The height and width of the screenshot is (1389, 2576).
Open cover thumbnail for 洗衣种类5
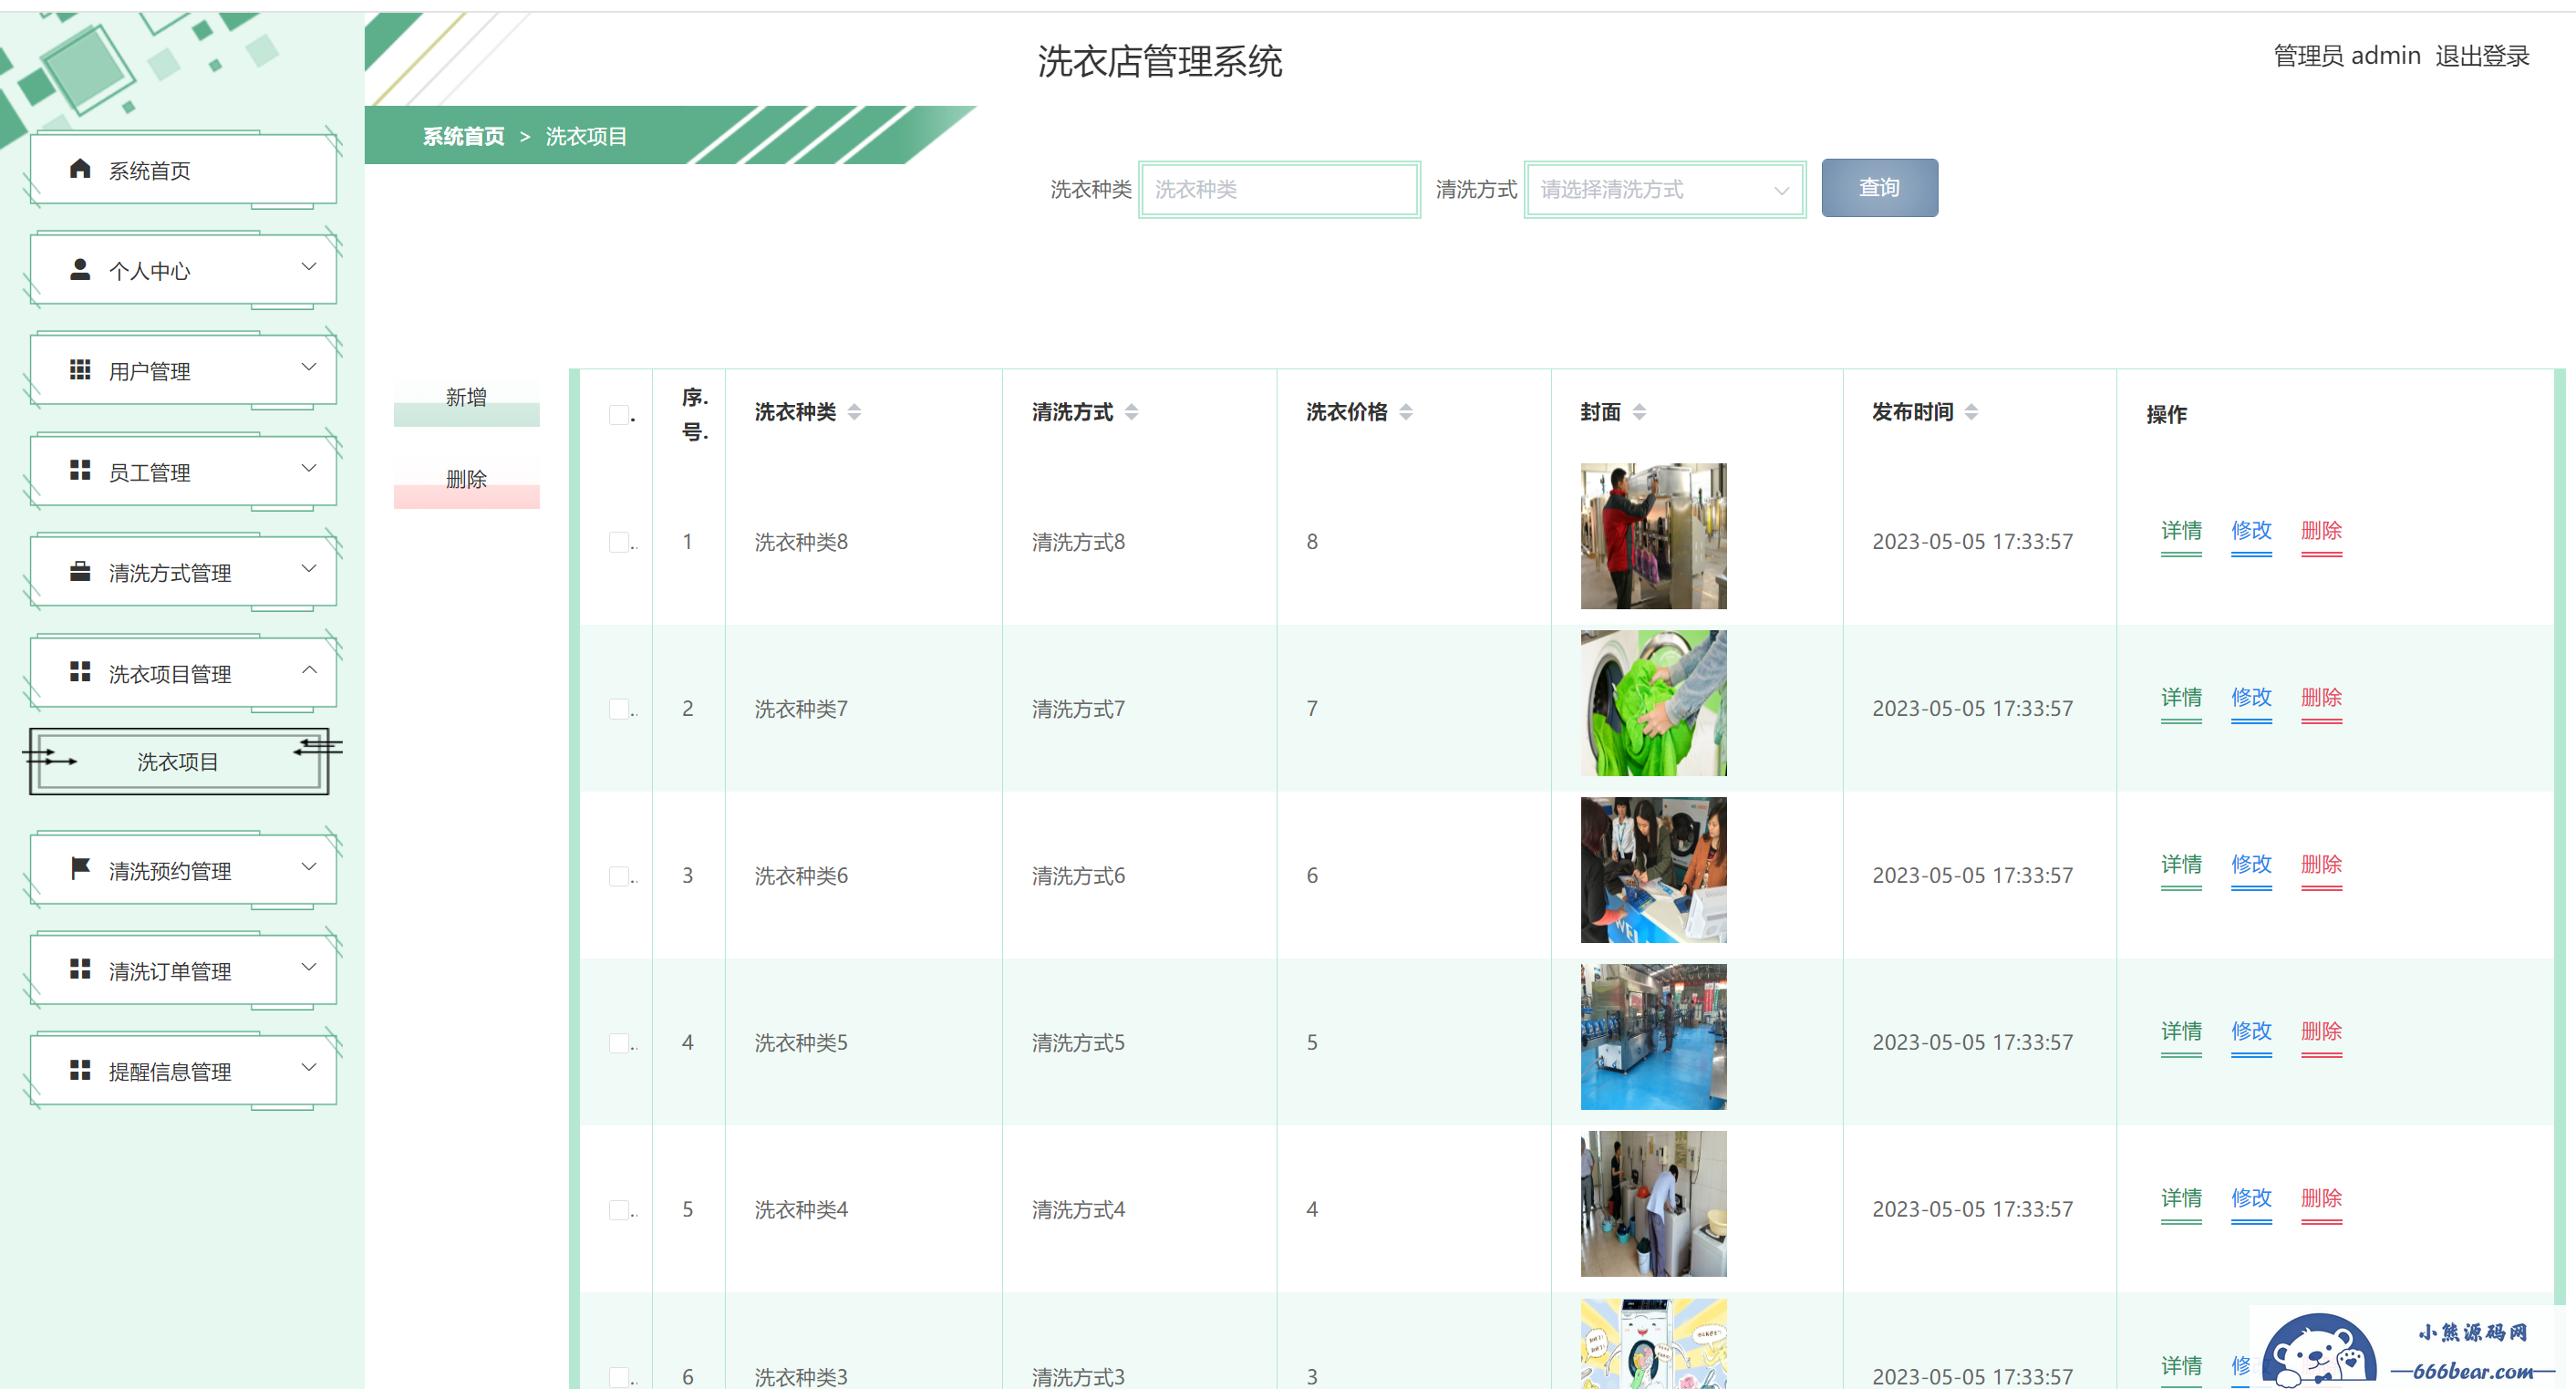click(1653, 1037)
